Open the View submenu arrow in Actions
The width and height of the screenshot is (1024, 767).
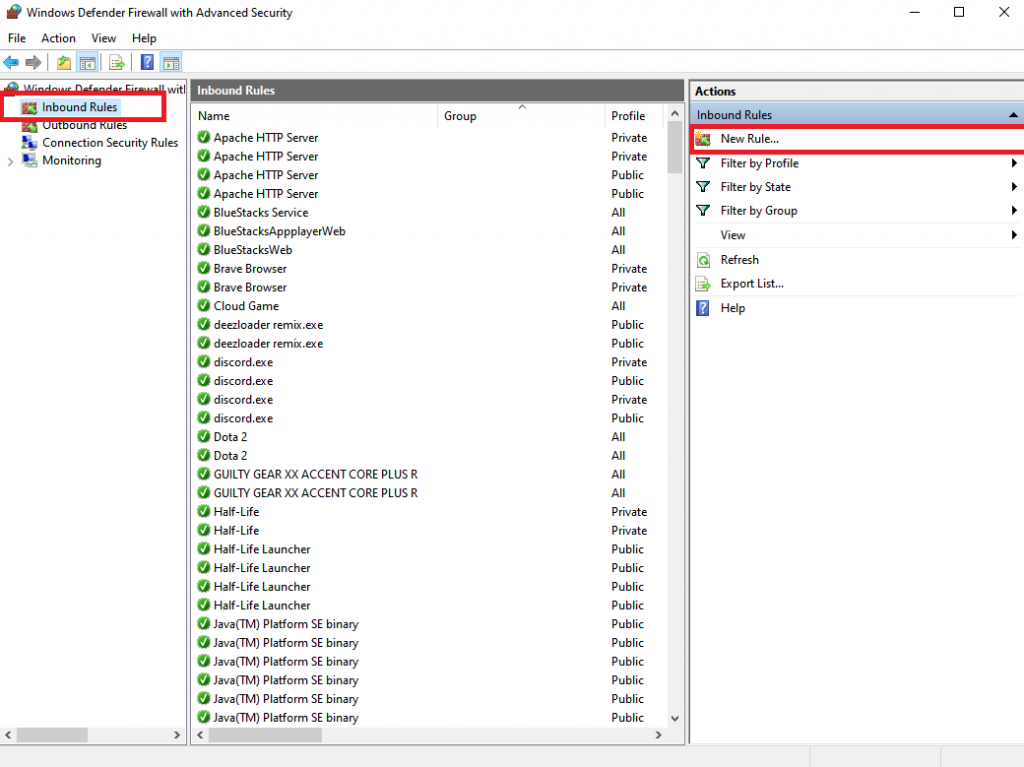(x=1014, y=235)
